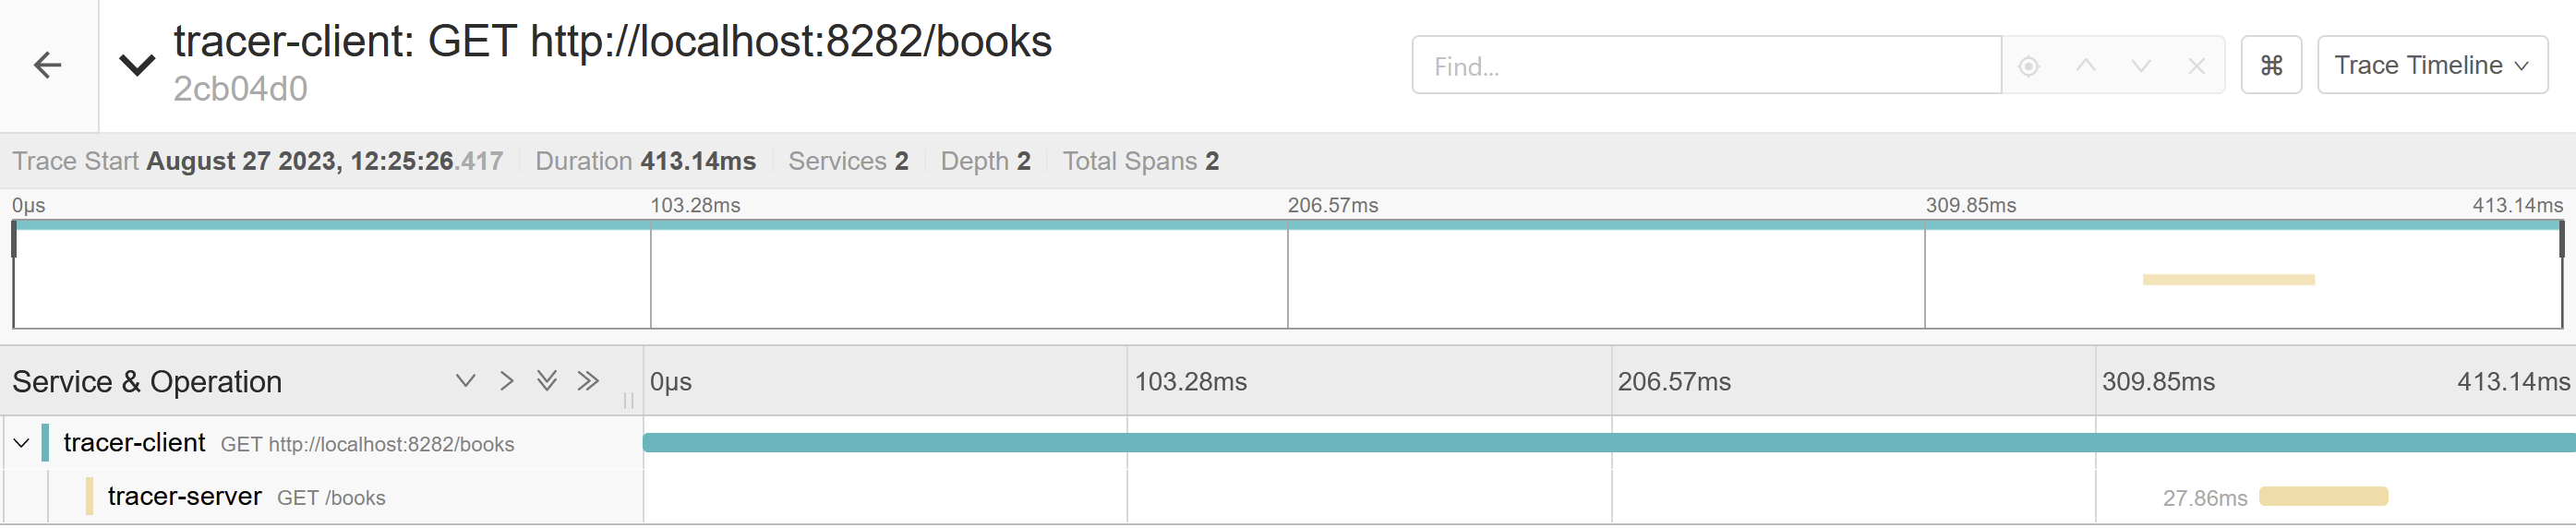2576x528 pixels.
Task: Open keyboard shortcuts command icon
Action: pos(2271,66)
